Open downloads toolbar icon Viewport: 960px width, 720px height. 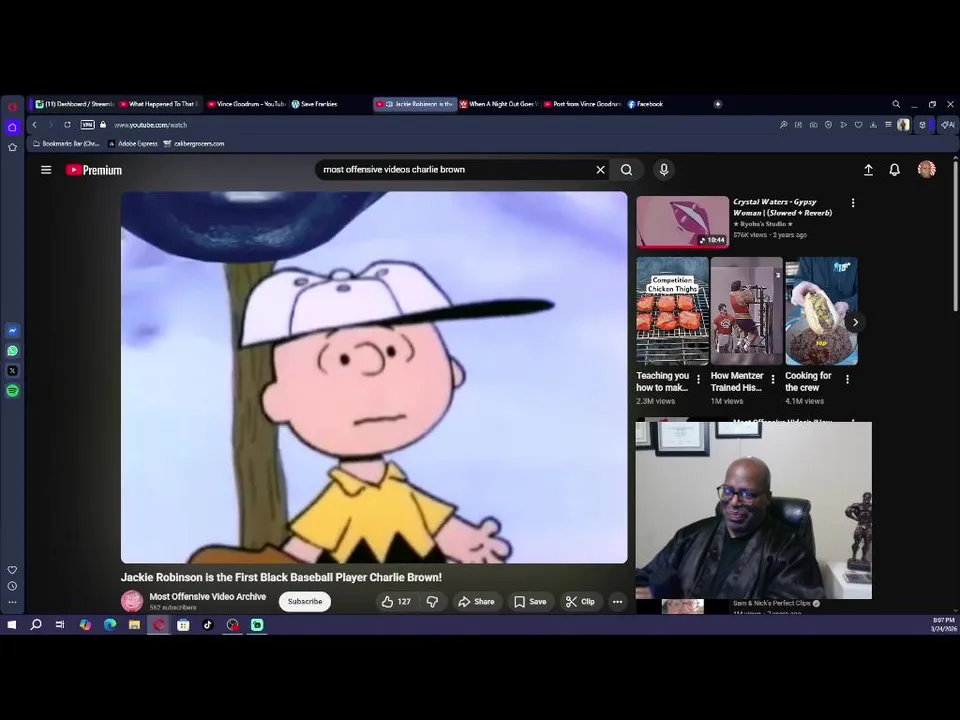tap(873, 125)
